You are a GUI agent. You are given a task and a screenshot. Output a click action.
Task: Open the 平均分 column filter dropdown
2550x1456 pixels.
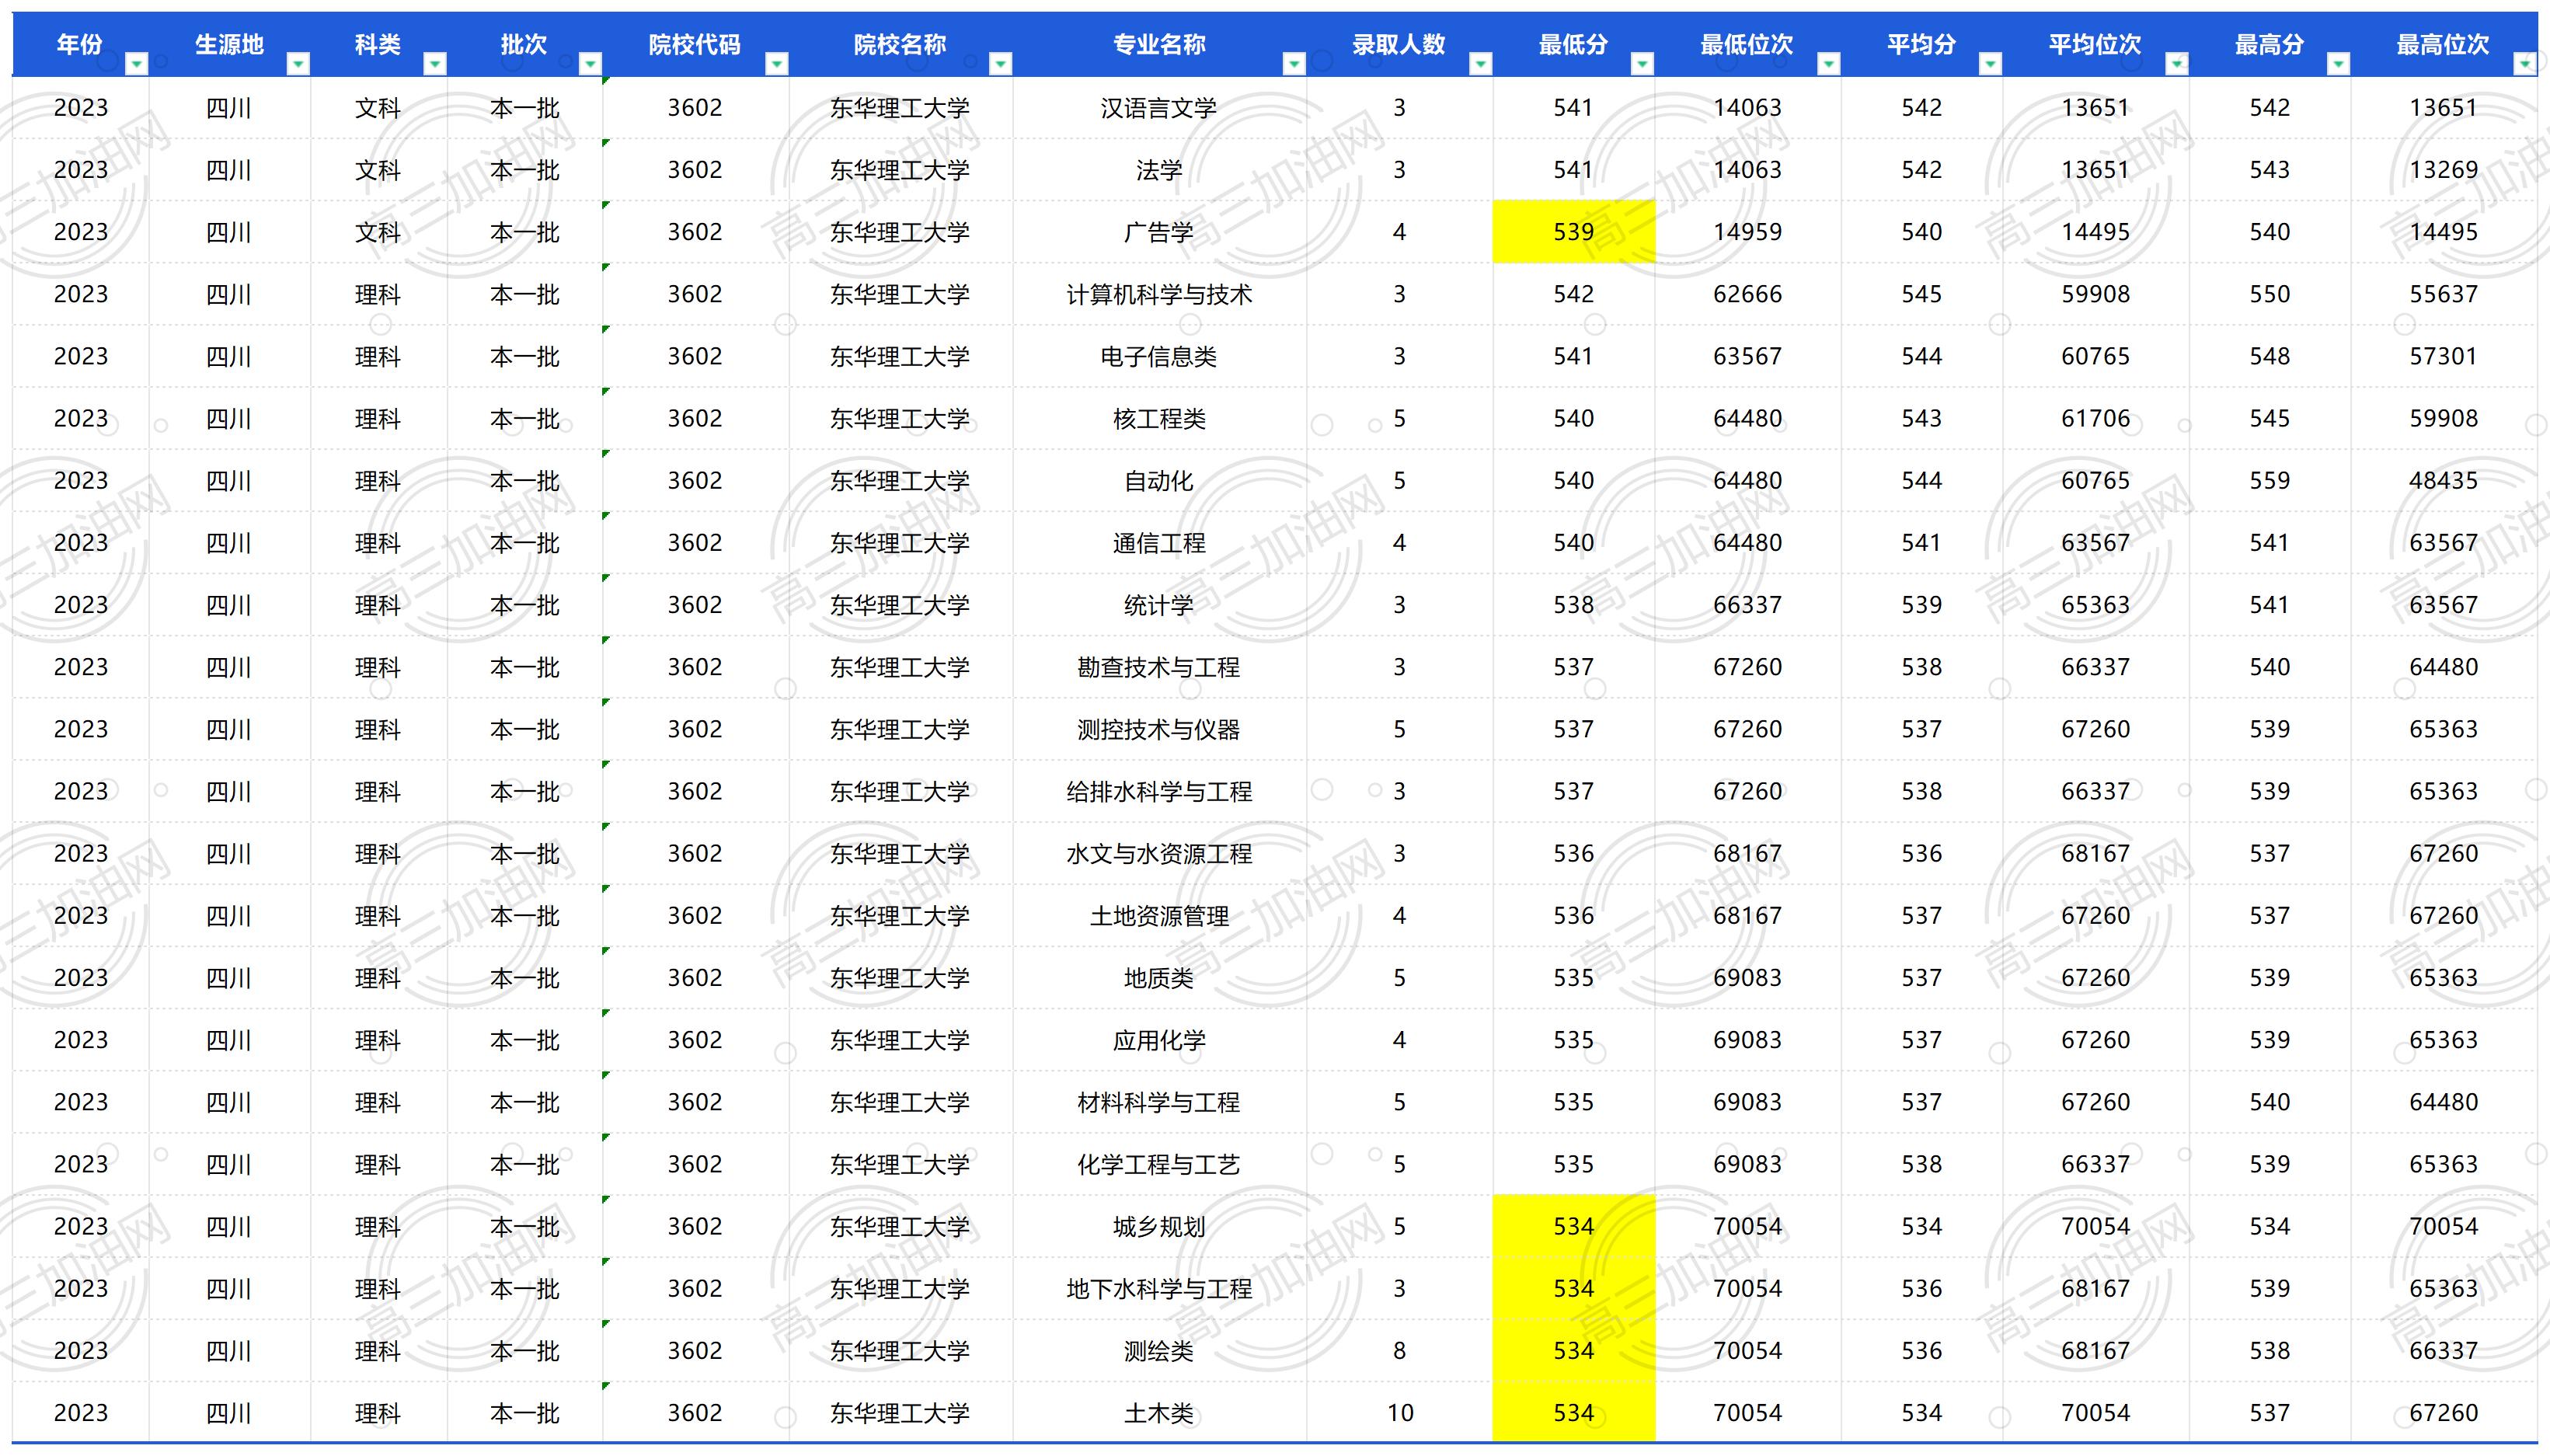1991,64
